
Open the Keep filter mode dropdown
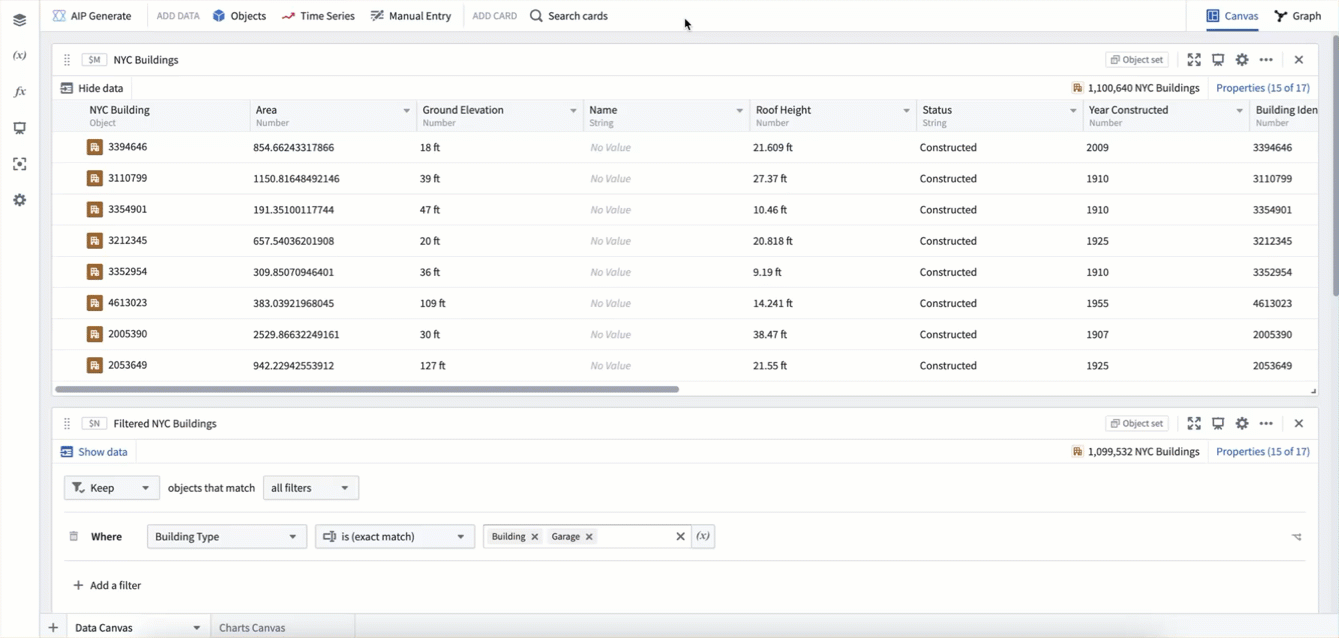tap(111, 488)
